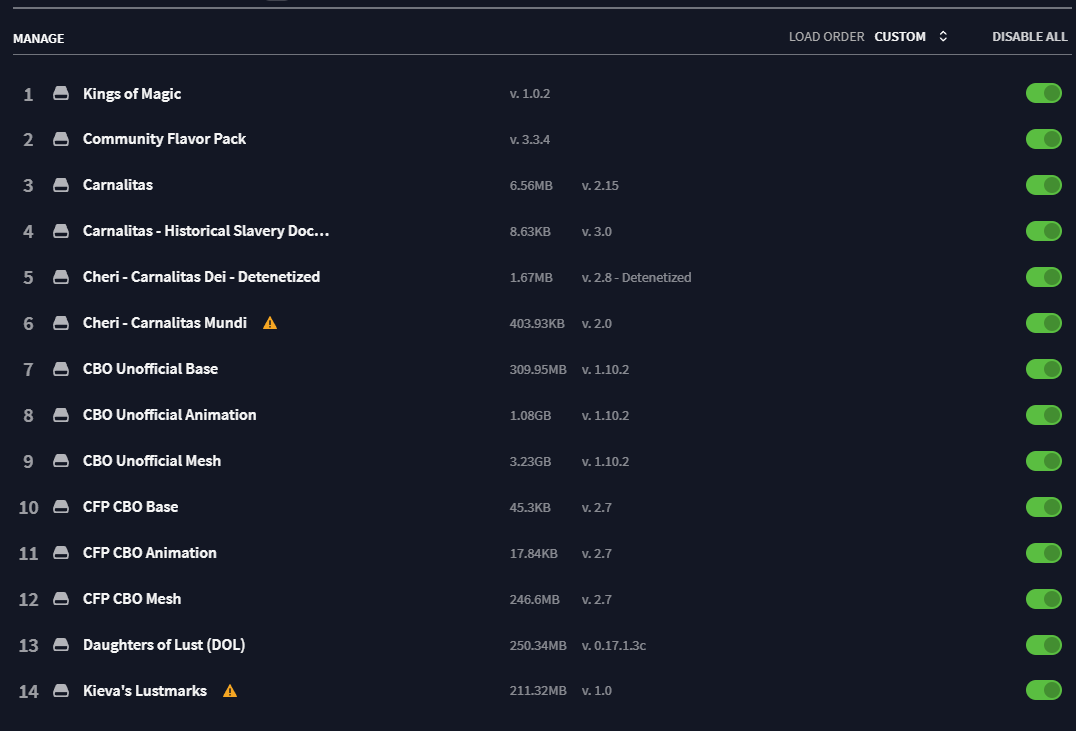Switch off the Carnalitas v. 2.15 mod

pyautogui.click(x=1044, y=185)
